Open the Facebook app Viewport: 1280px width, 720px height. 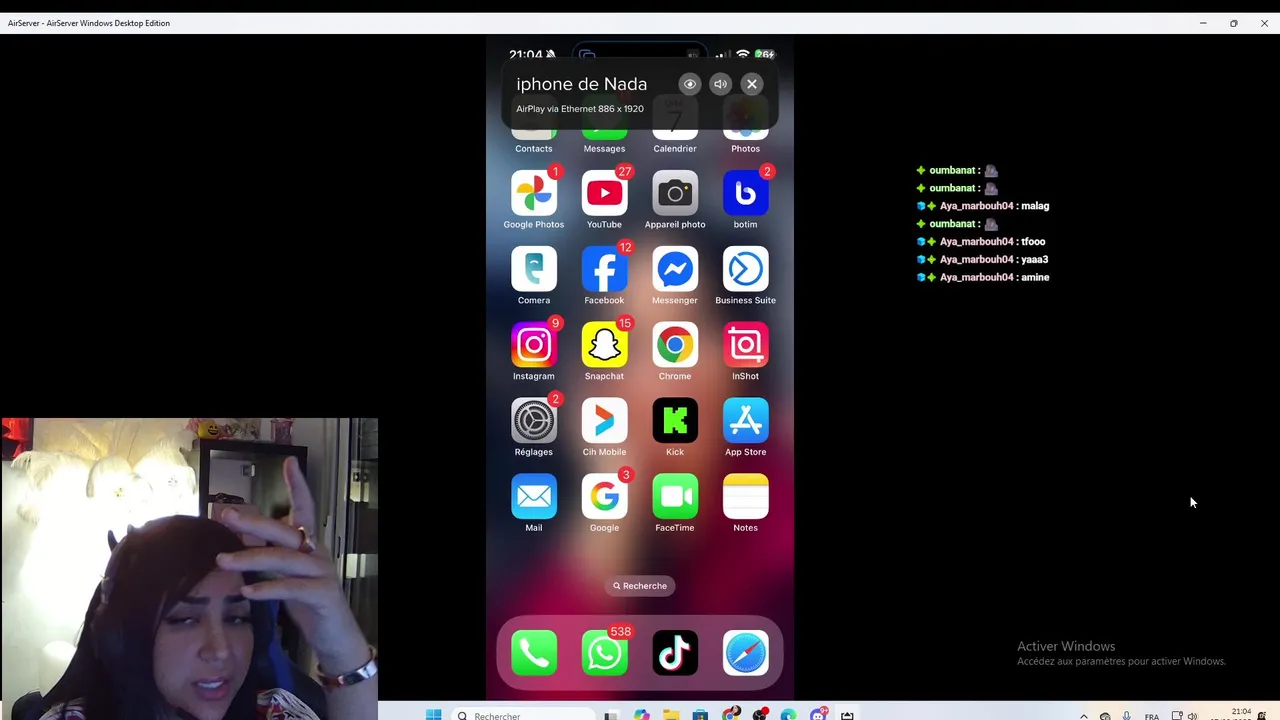point(604,269)
